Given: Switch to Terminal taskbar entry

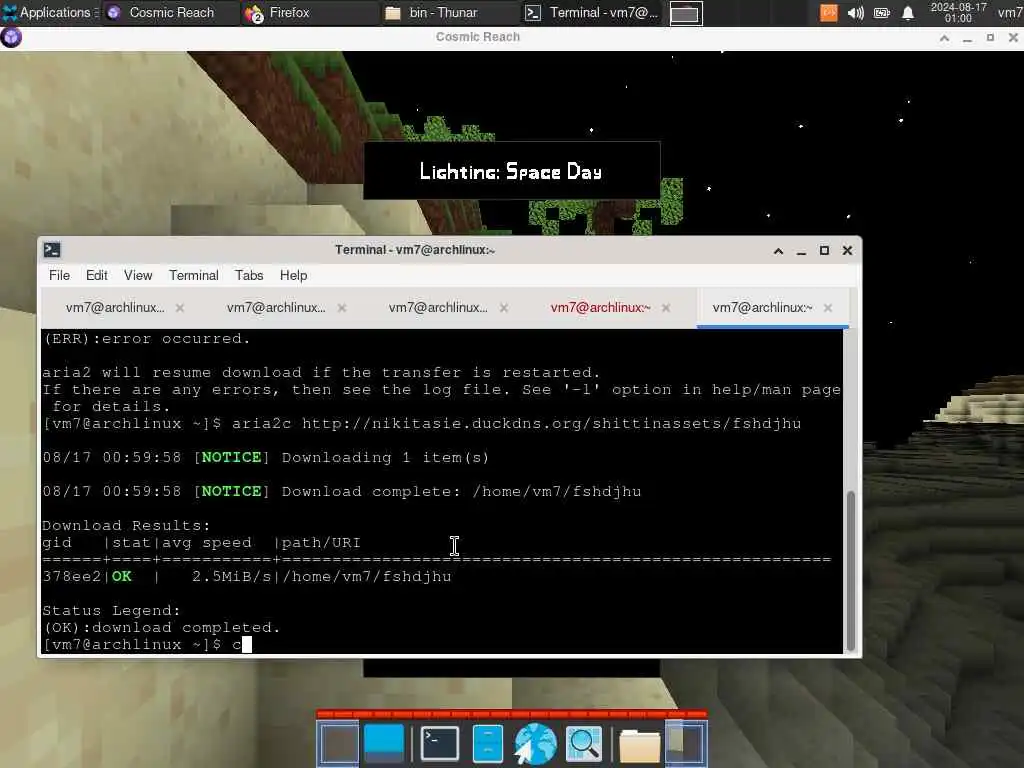Looking at the screenshot, I should tap(593, 12).
